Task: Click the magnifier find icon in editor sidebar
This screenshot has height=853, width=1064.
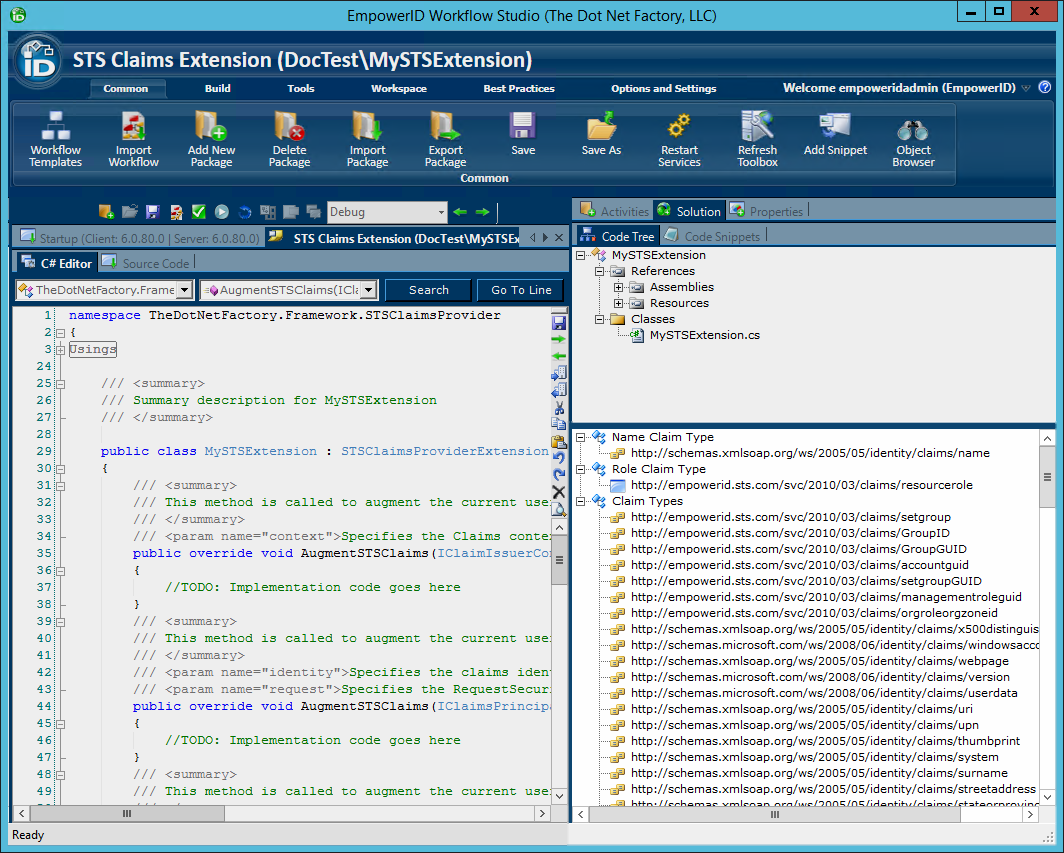Action: tap(559, 509)
